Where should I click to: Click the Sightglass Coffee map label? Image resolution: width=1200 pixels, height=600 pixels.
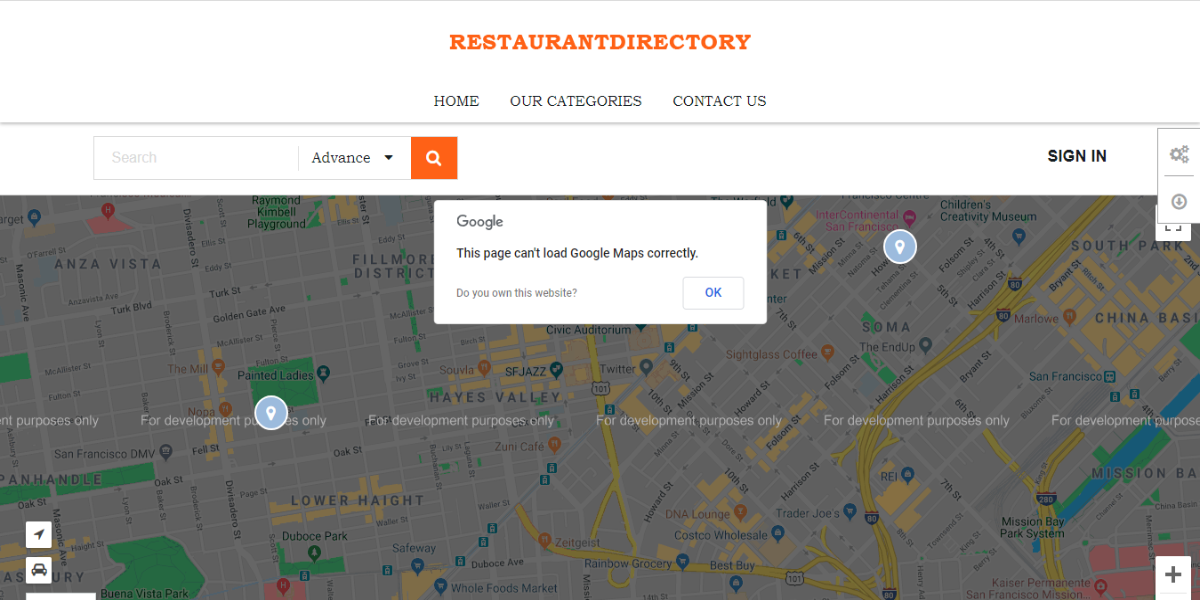pos(771,354)
